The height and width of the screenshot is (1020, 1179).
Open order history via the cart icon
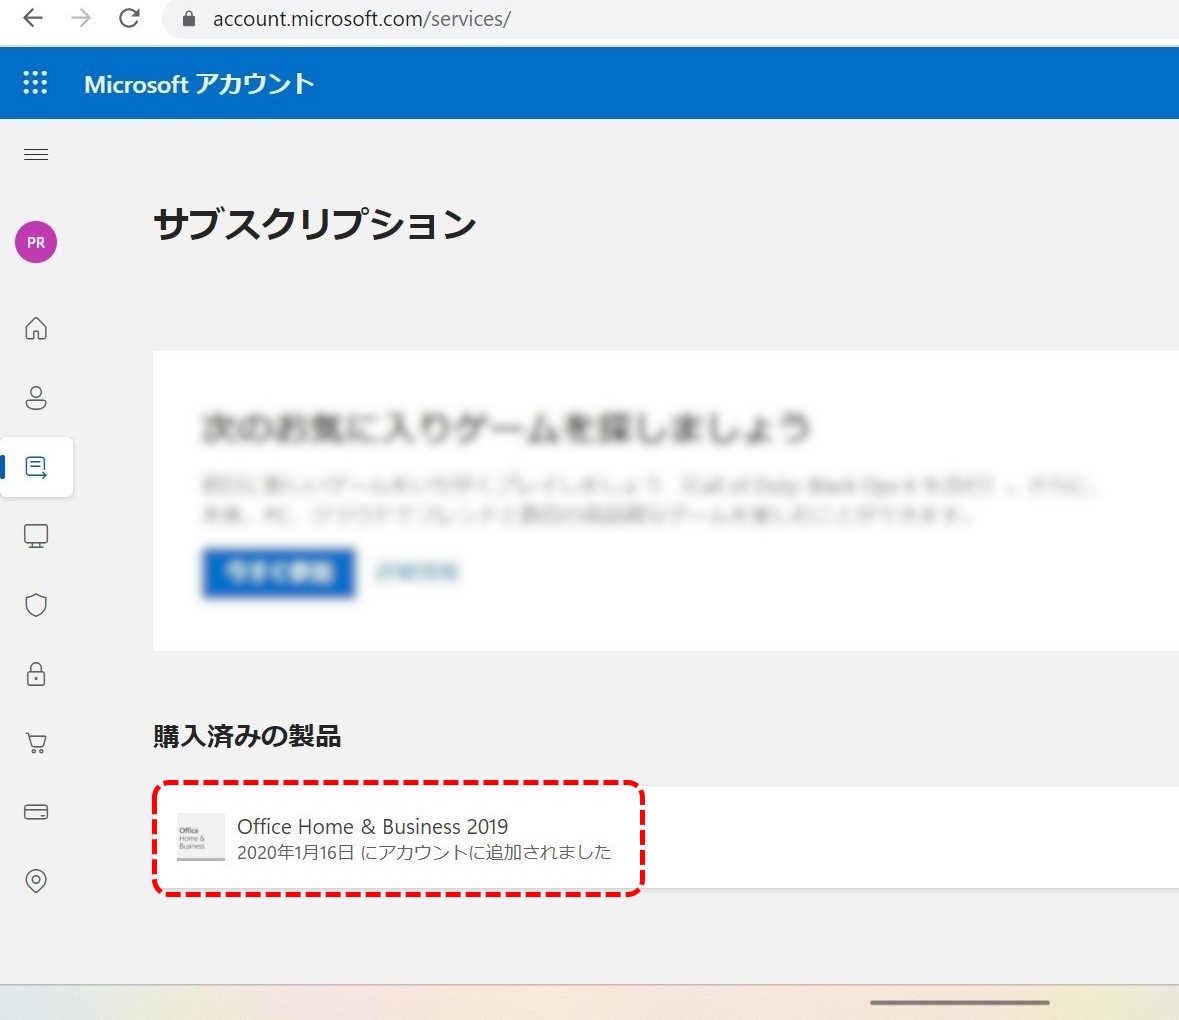(36, 743)
